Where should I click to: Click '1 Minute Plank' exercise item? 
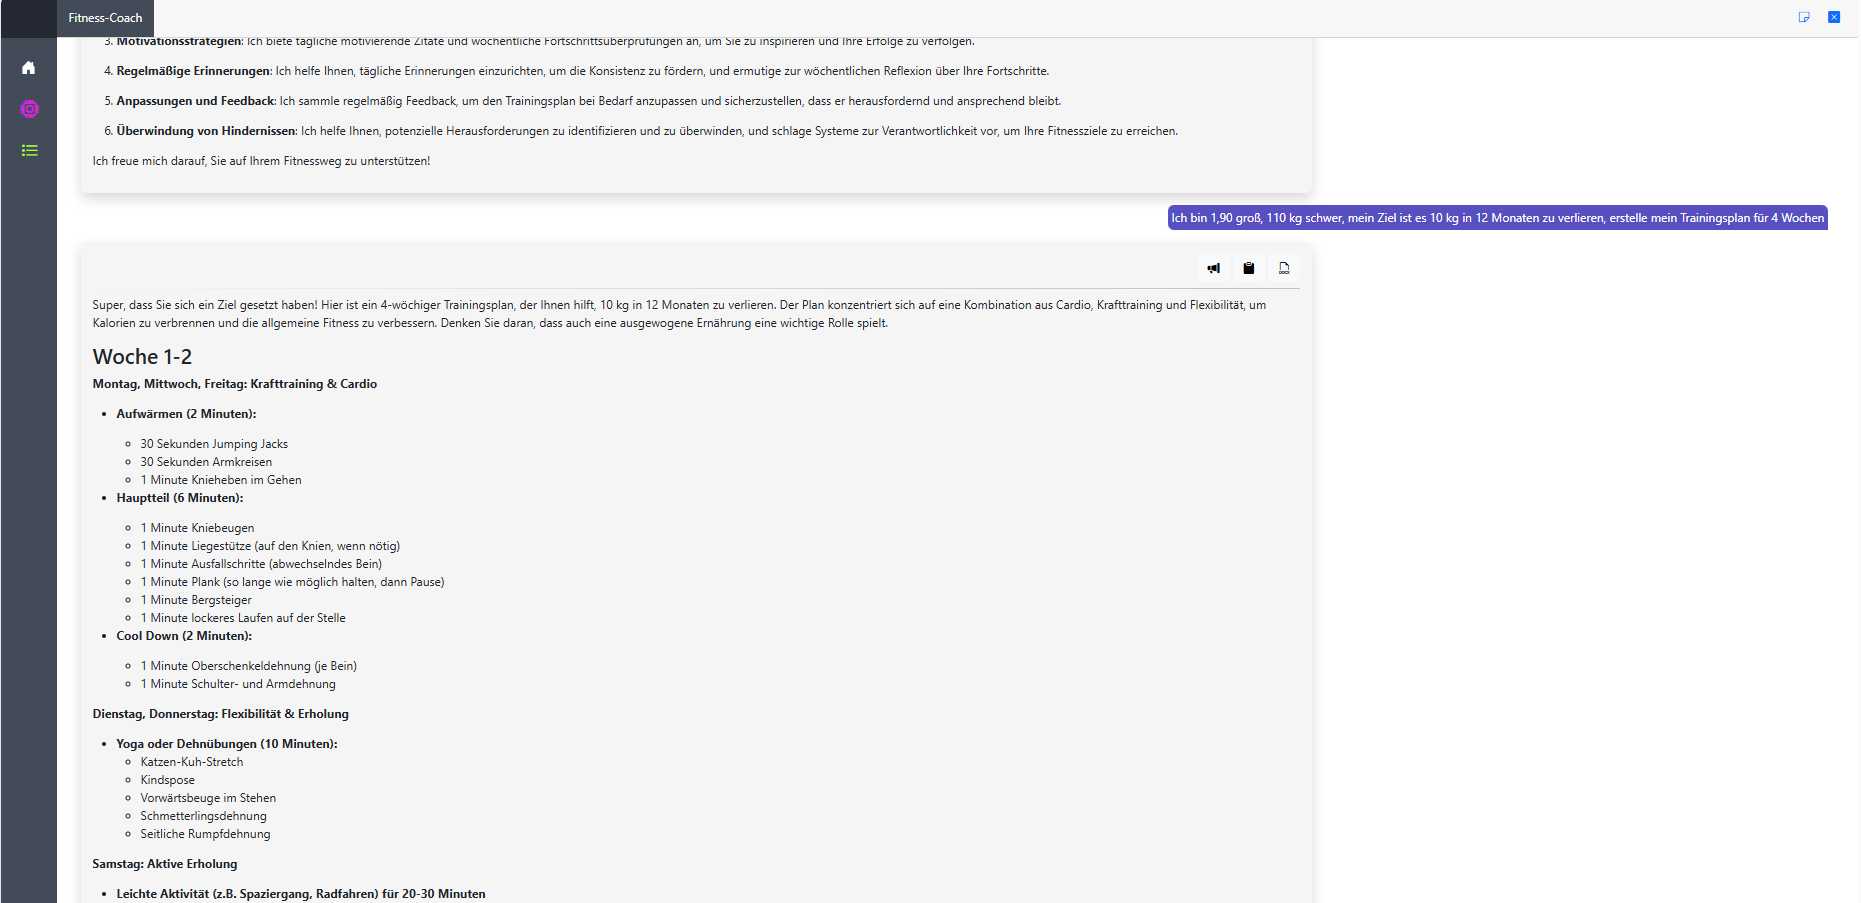point(292,582)
